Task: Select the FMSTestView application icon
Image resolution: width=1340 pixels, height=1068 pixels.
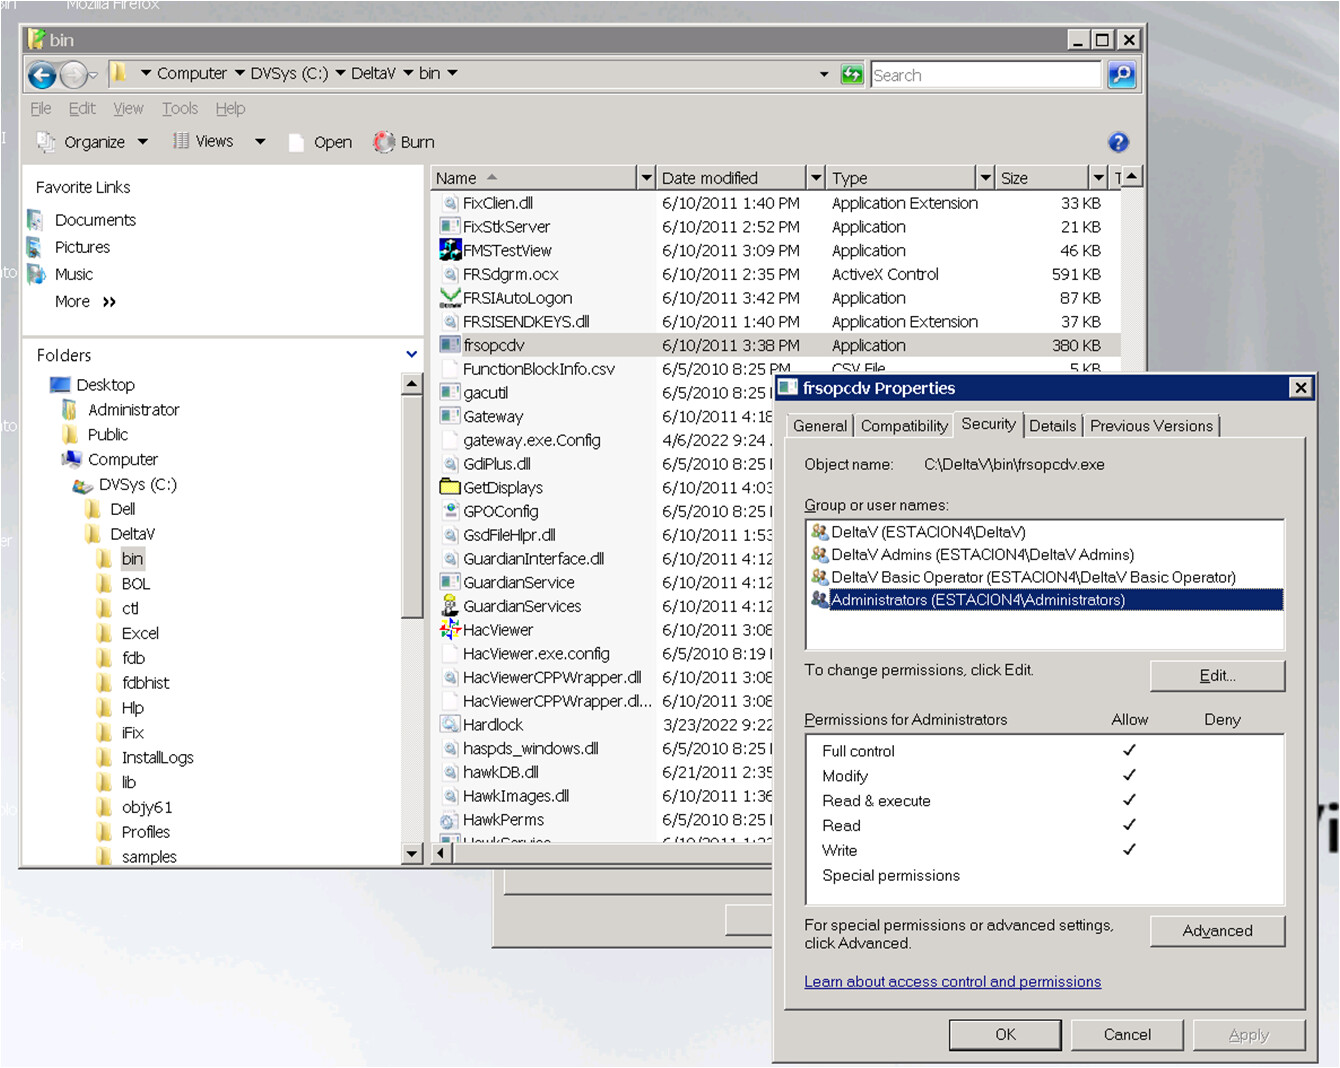Action: click(450, 250)
